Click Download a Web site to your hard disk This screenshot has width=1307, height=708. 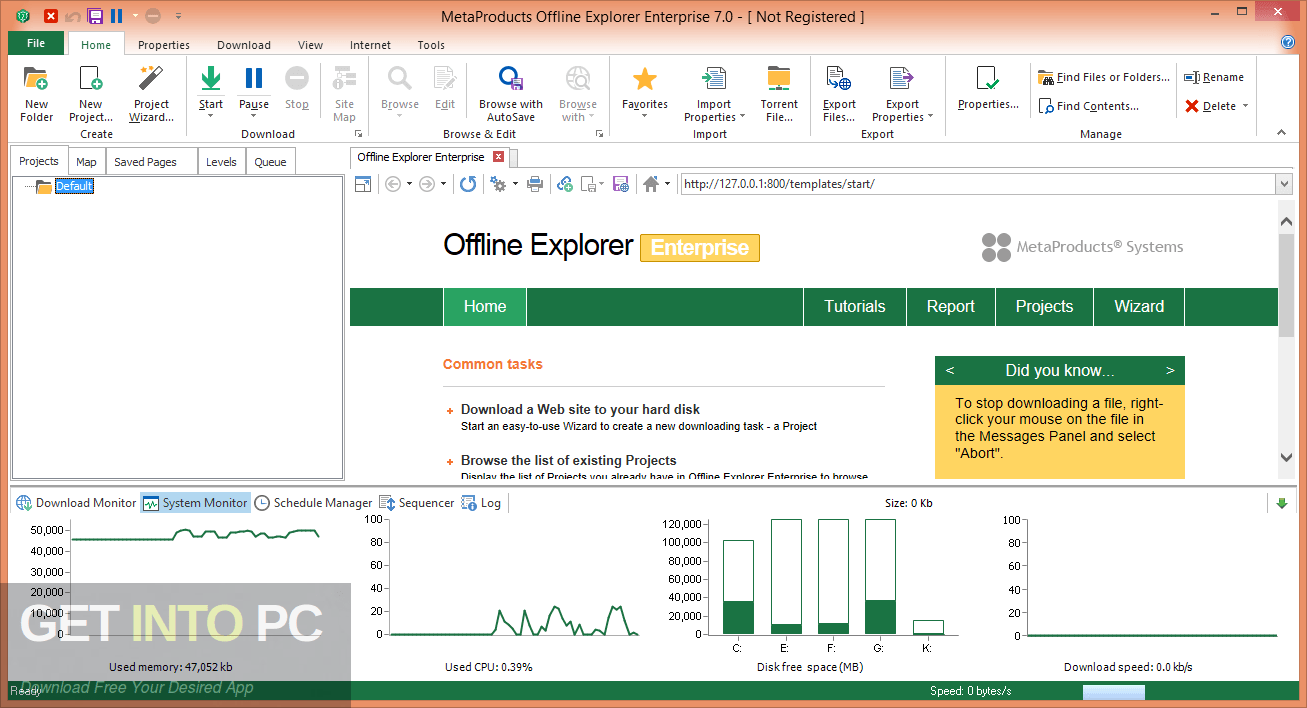(x=580, y=409)
